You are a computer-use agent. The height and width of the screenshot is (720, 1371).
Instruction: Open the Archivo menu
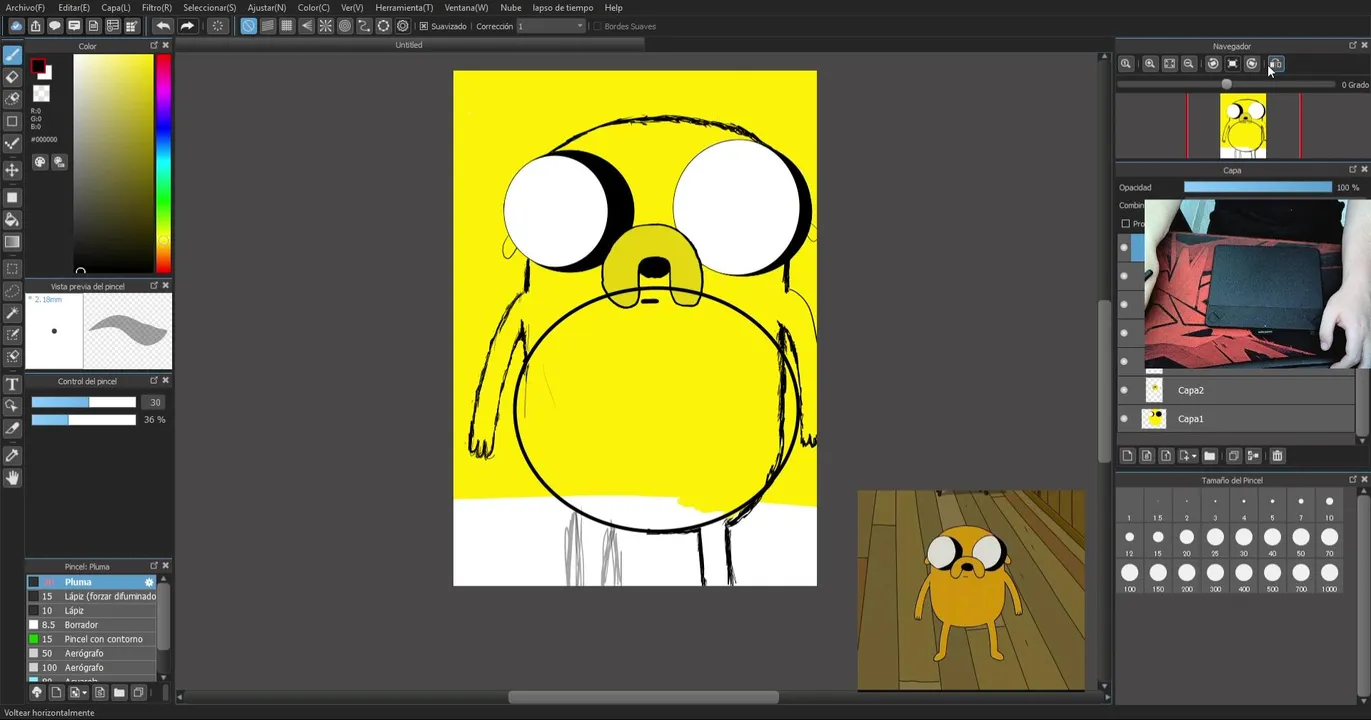click(25, 8)
